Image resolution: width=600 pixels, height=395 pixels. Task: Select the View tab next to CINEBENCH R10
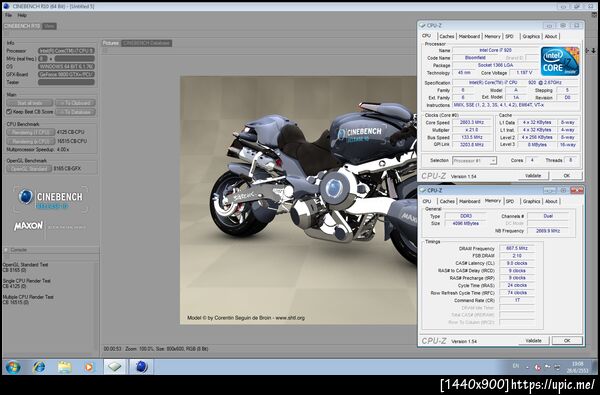tap(49, 26)
